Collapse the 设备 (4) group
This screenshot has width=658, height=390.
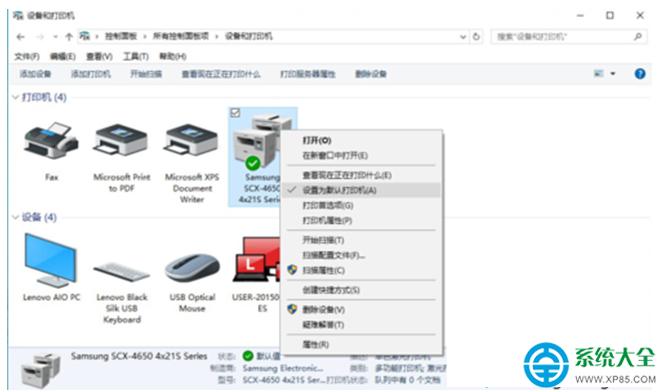[x=16, y=217]
